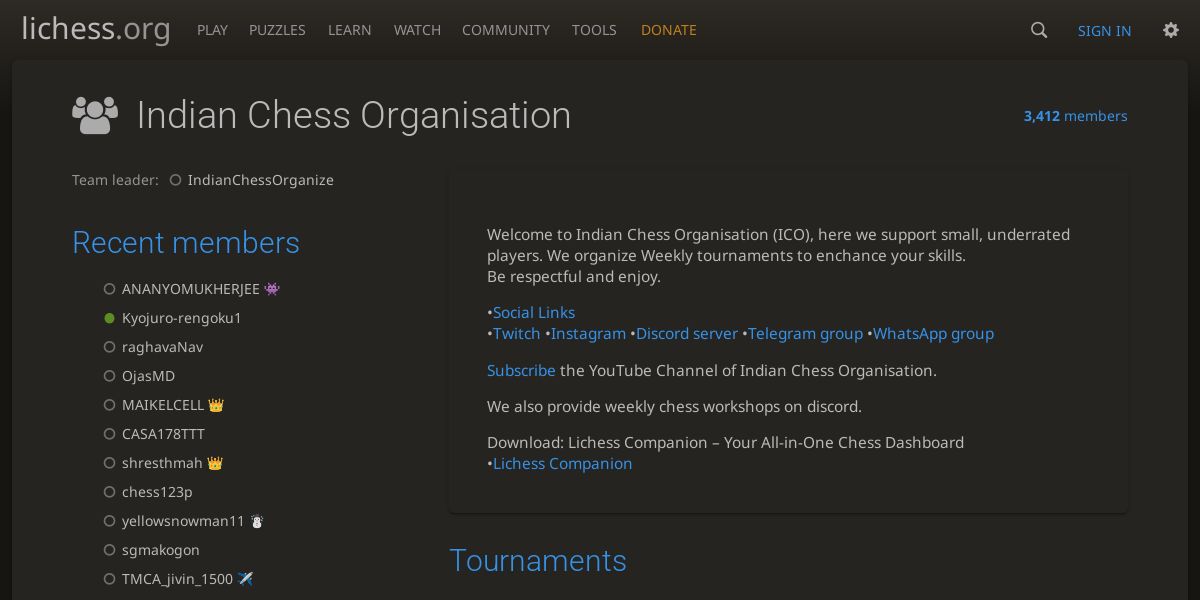1200x600 pixels.
Task: Open the Discord server link
Action: pos(687,333)
